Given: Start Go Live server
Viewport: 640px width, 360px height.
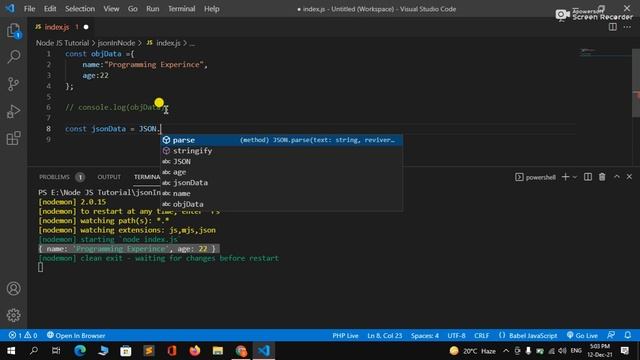Looking at the screenshot, I should click(x=582, y=336).
